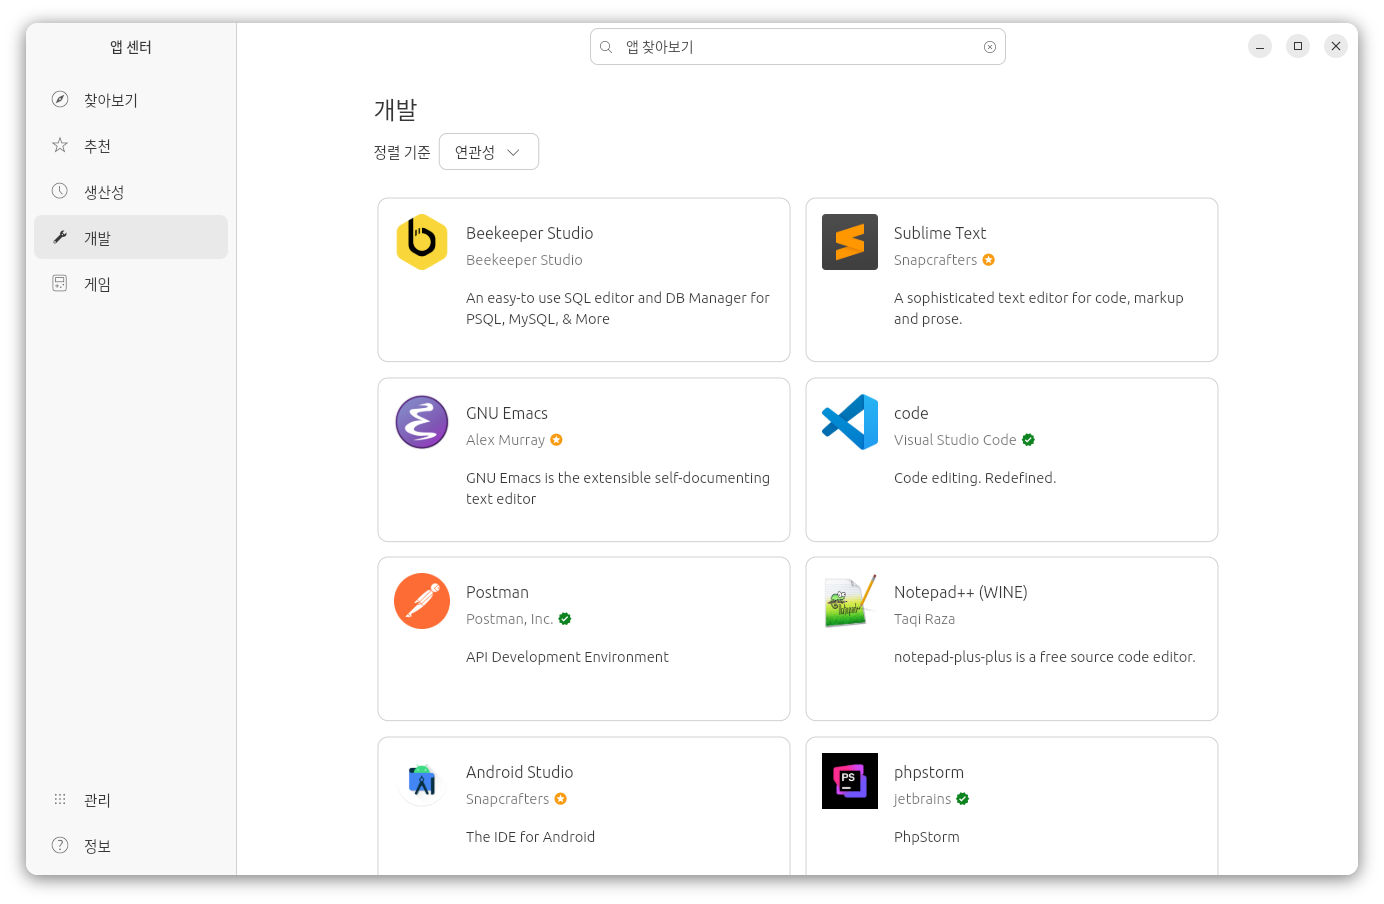Click the Beekeeper Studio app icon

tap(422, 242)
